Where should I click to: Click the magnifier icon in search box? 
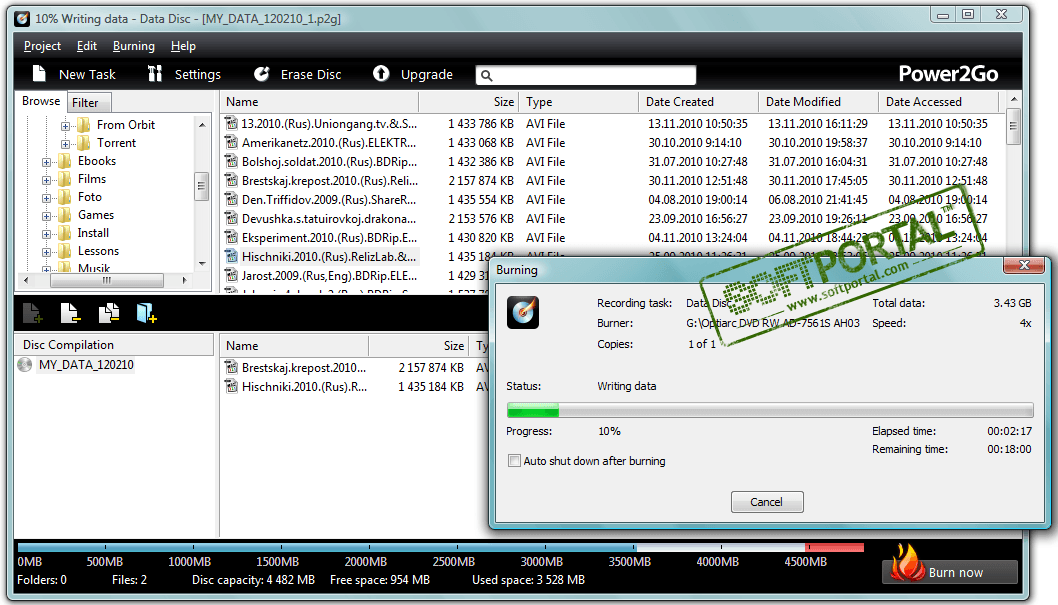coord(486,76)
